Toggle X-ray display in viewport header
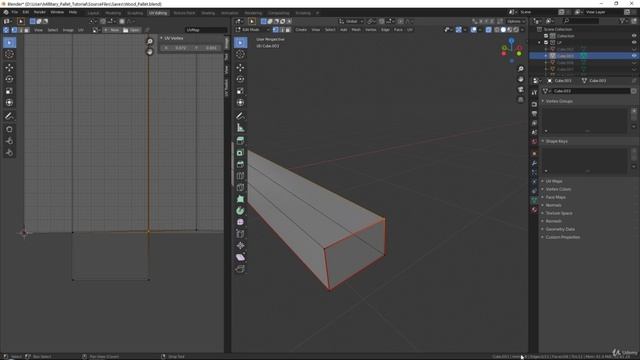 (489, 30)
